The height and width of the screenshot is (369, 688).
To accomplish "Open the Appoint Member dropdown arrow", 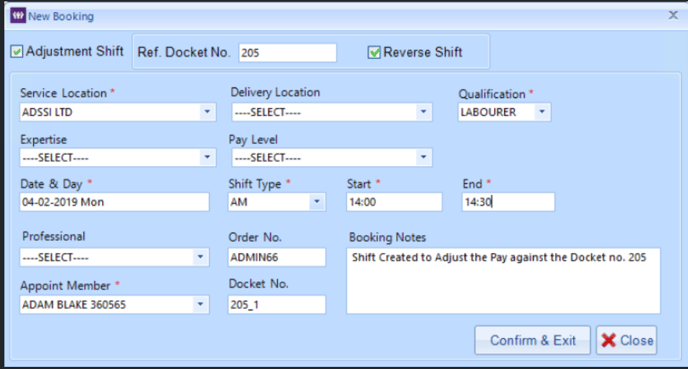I will [200, 304].
